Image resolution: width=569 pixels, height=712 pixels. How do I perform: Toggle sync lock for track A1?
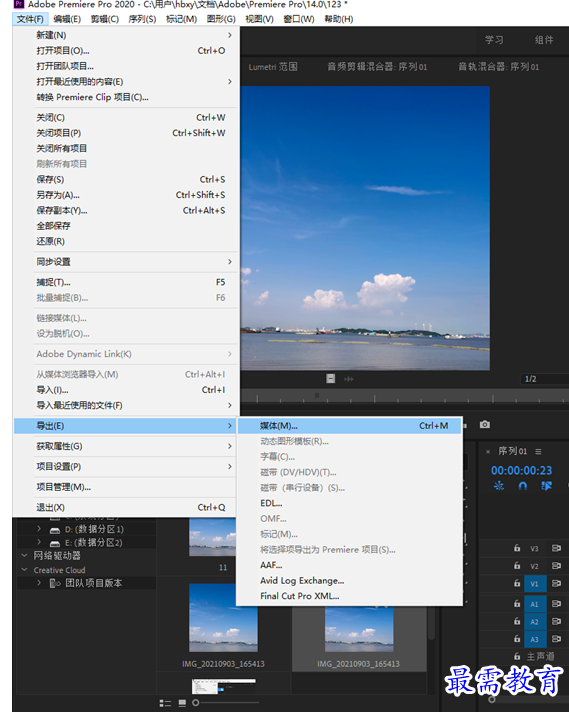pos(556,603)
